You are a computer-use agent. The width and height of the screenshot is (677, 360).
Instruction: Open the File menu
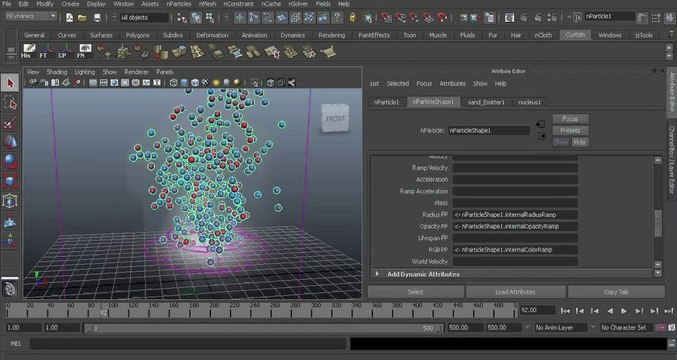coord(7,4)
